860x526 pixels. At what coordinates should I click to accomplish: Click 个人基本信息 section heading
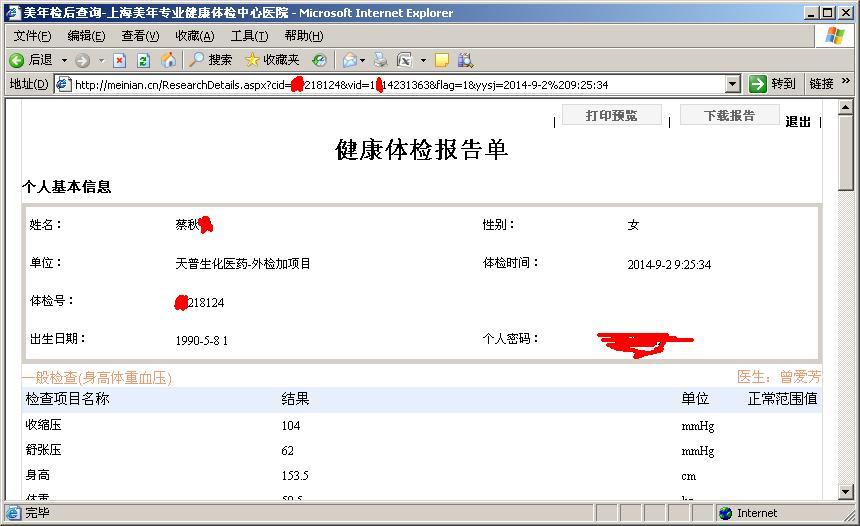click(67, 186)
